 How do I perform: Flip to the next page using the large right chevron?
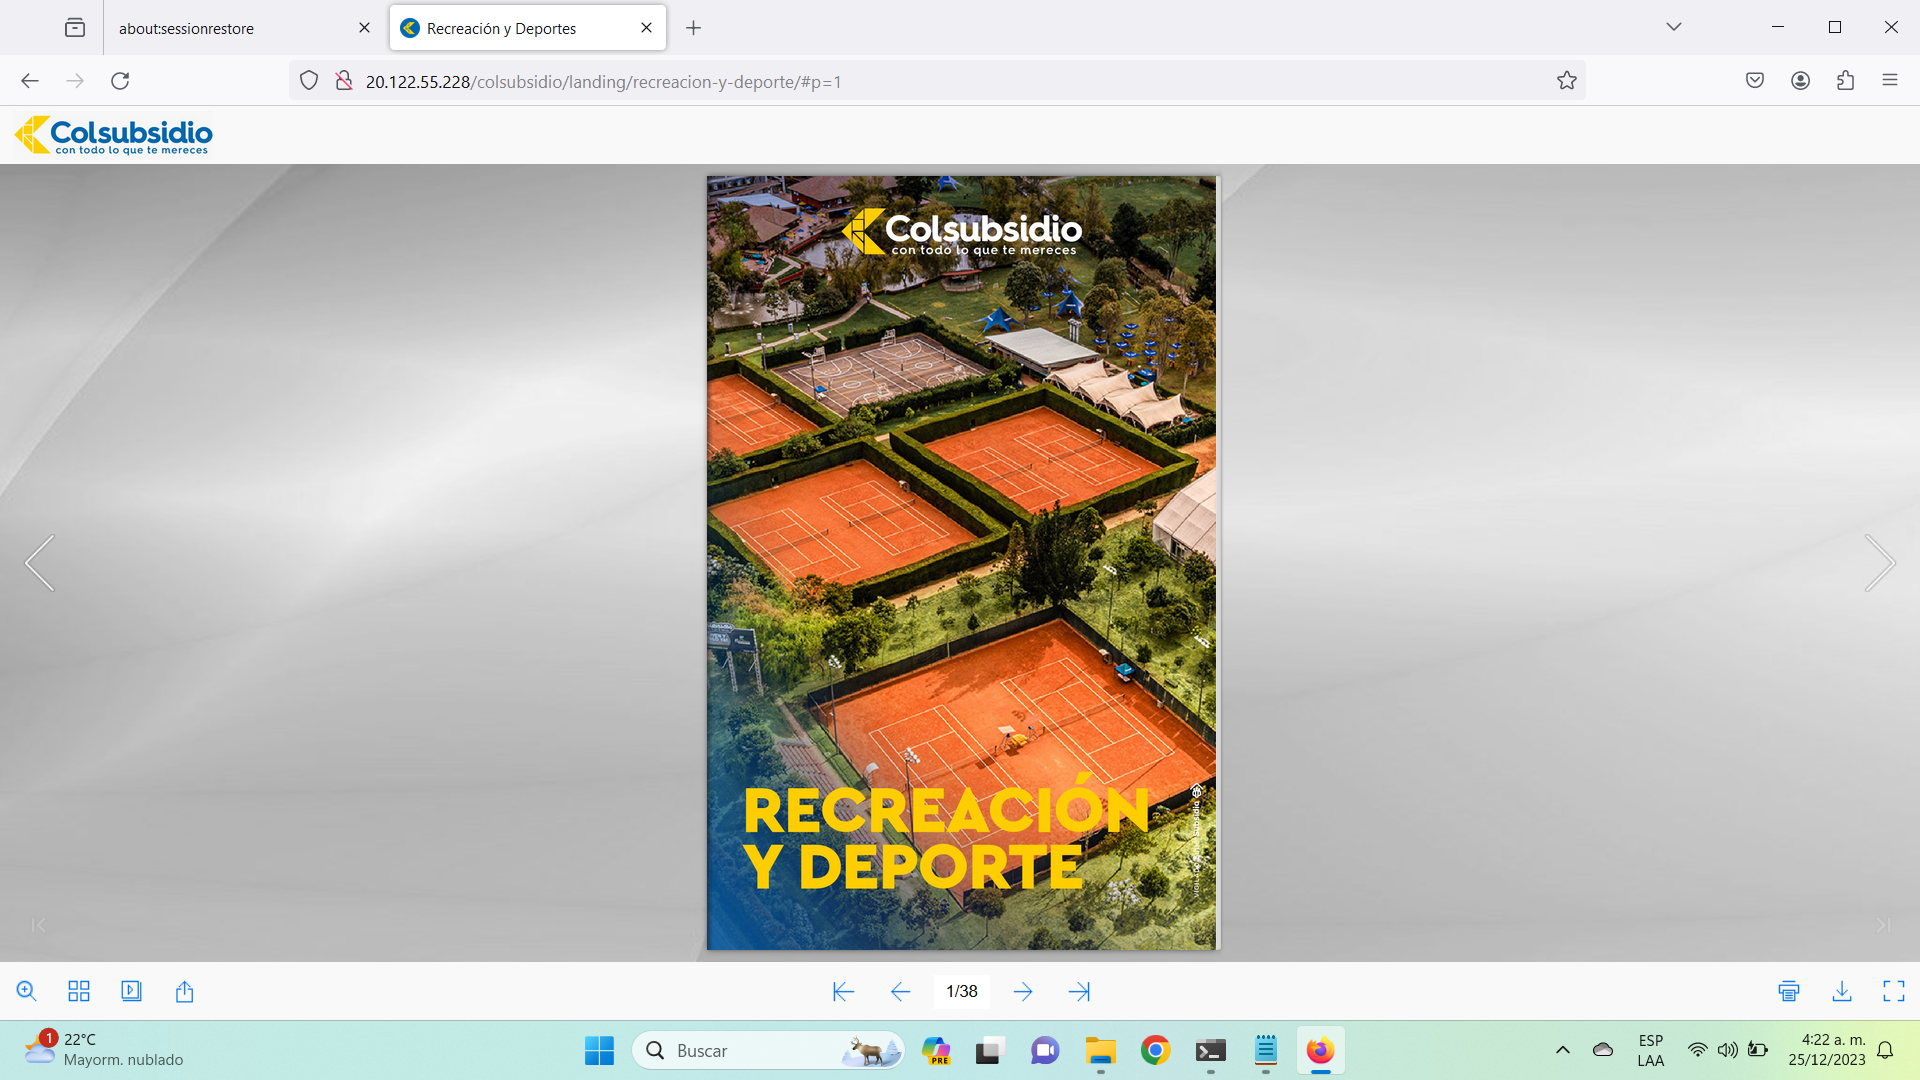pyautogui.click(x=1880, y=562)
